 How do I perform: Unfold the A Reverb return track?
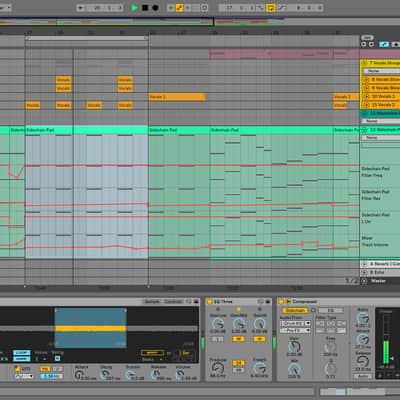tap(364, 264)
